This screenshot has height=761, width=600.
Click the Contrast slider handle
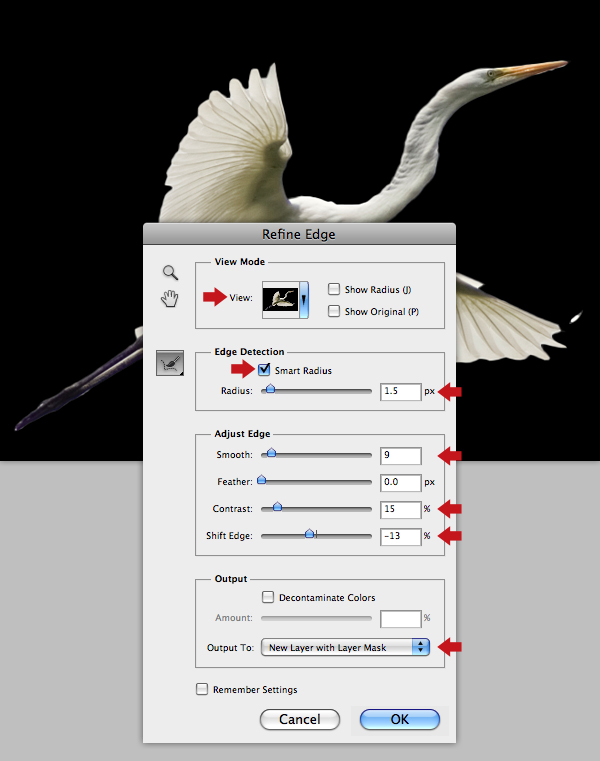(x=277, y=507)
